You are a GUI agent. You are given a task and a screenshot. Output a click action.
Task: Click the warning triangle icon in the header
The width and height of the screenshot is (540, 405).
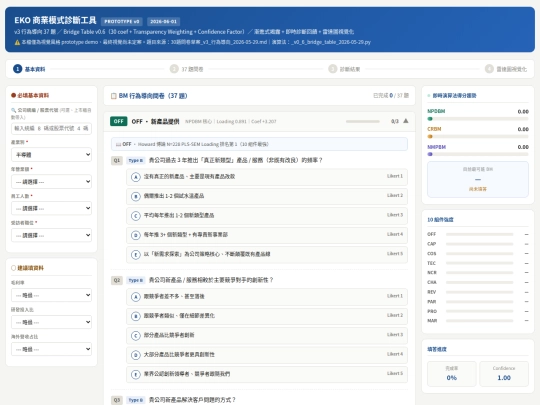click(17, 42)
